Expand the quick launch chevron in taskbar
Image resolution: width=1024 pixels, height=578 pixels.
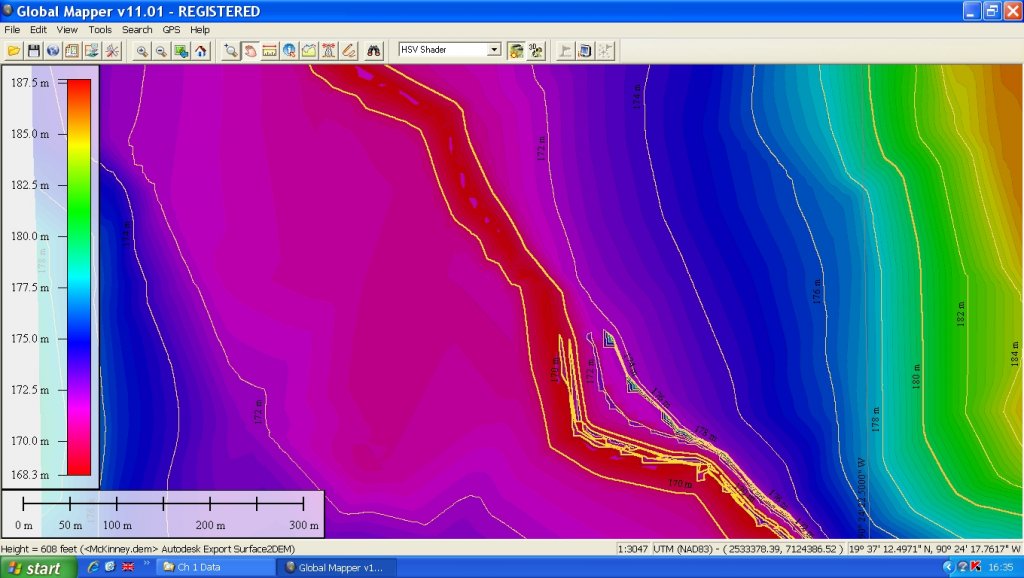pyautogui.click(x=147, y=564)
